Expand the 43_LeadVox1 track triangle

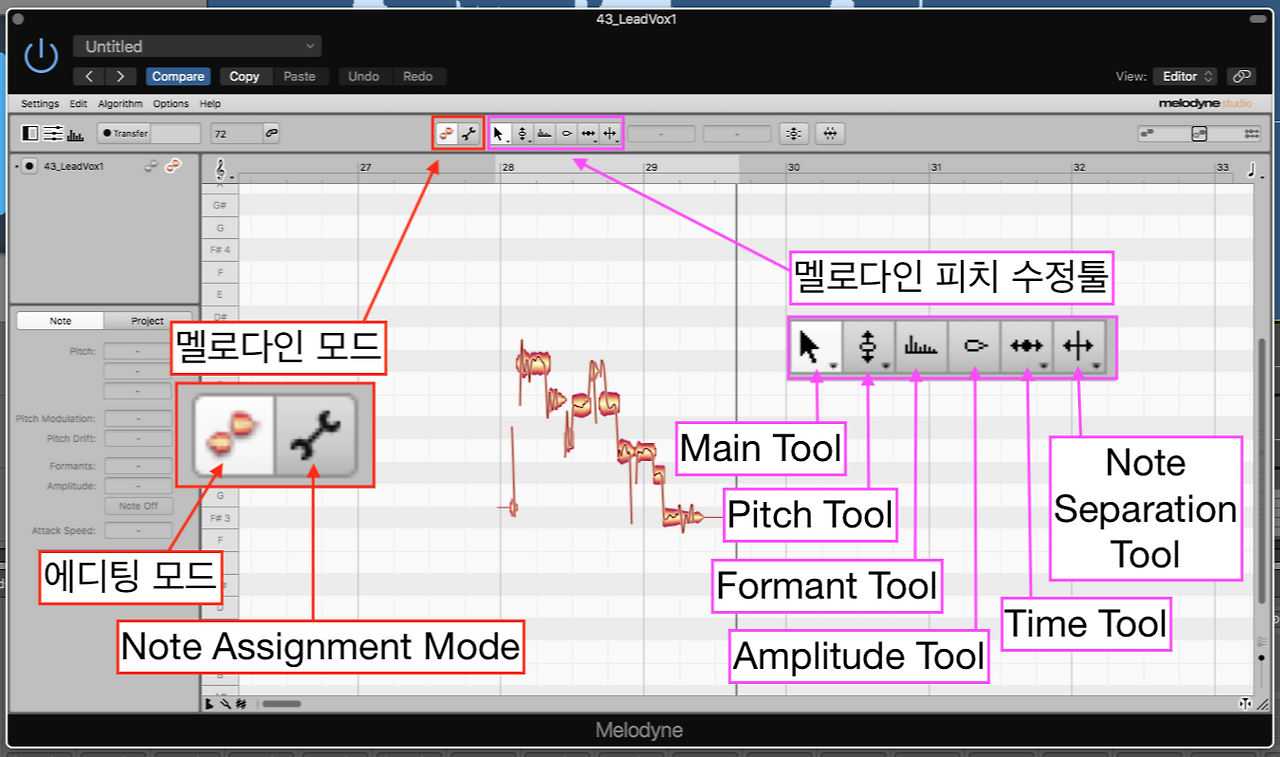pos(17,166)
